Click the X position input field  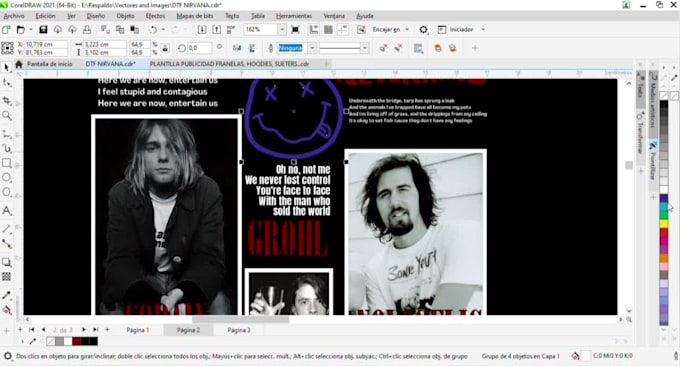46,44
